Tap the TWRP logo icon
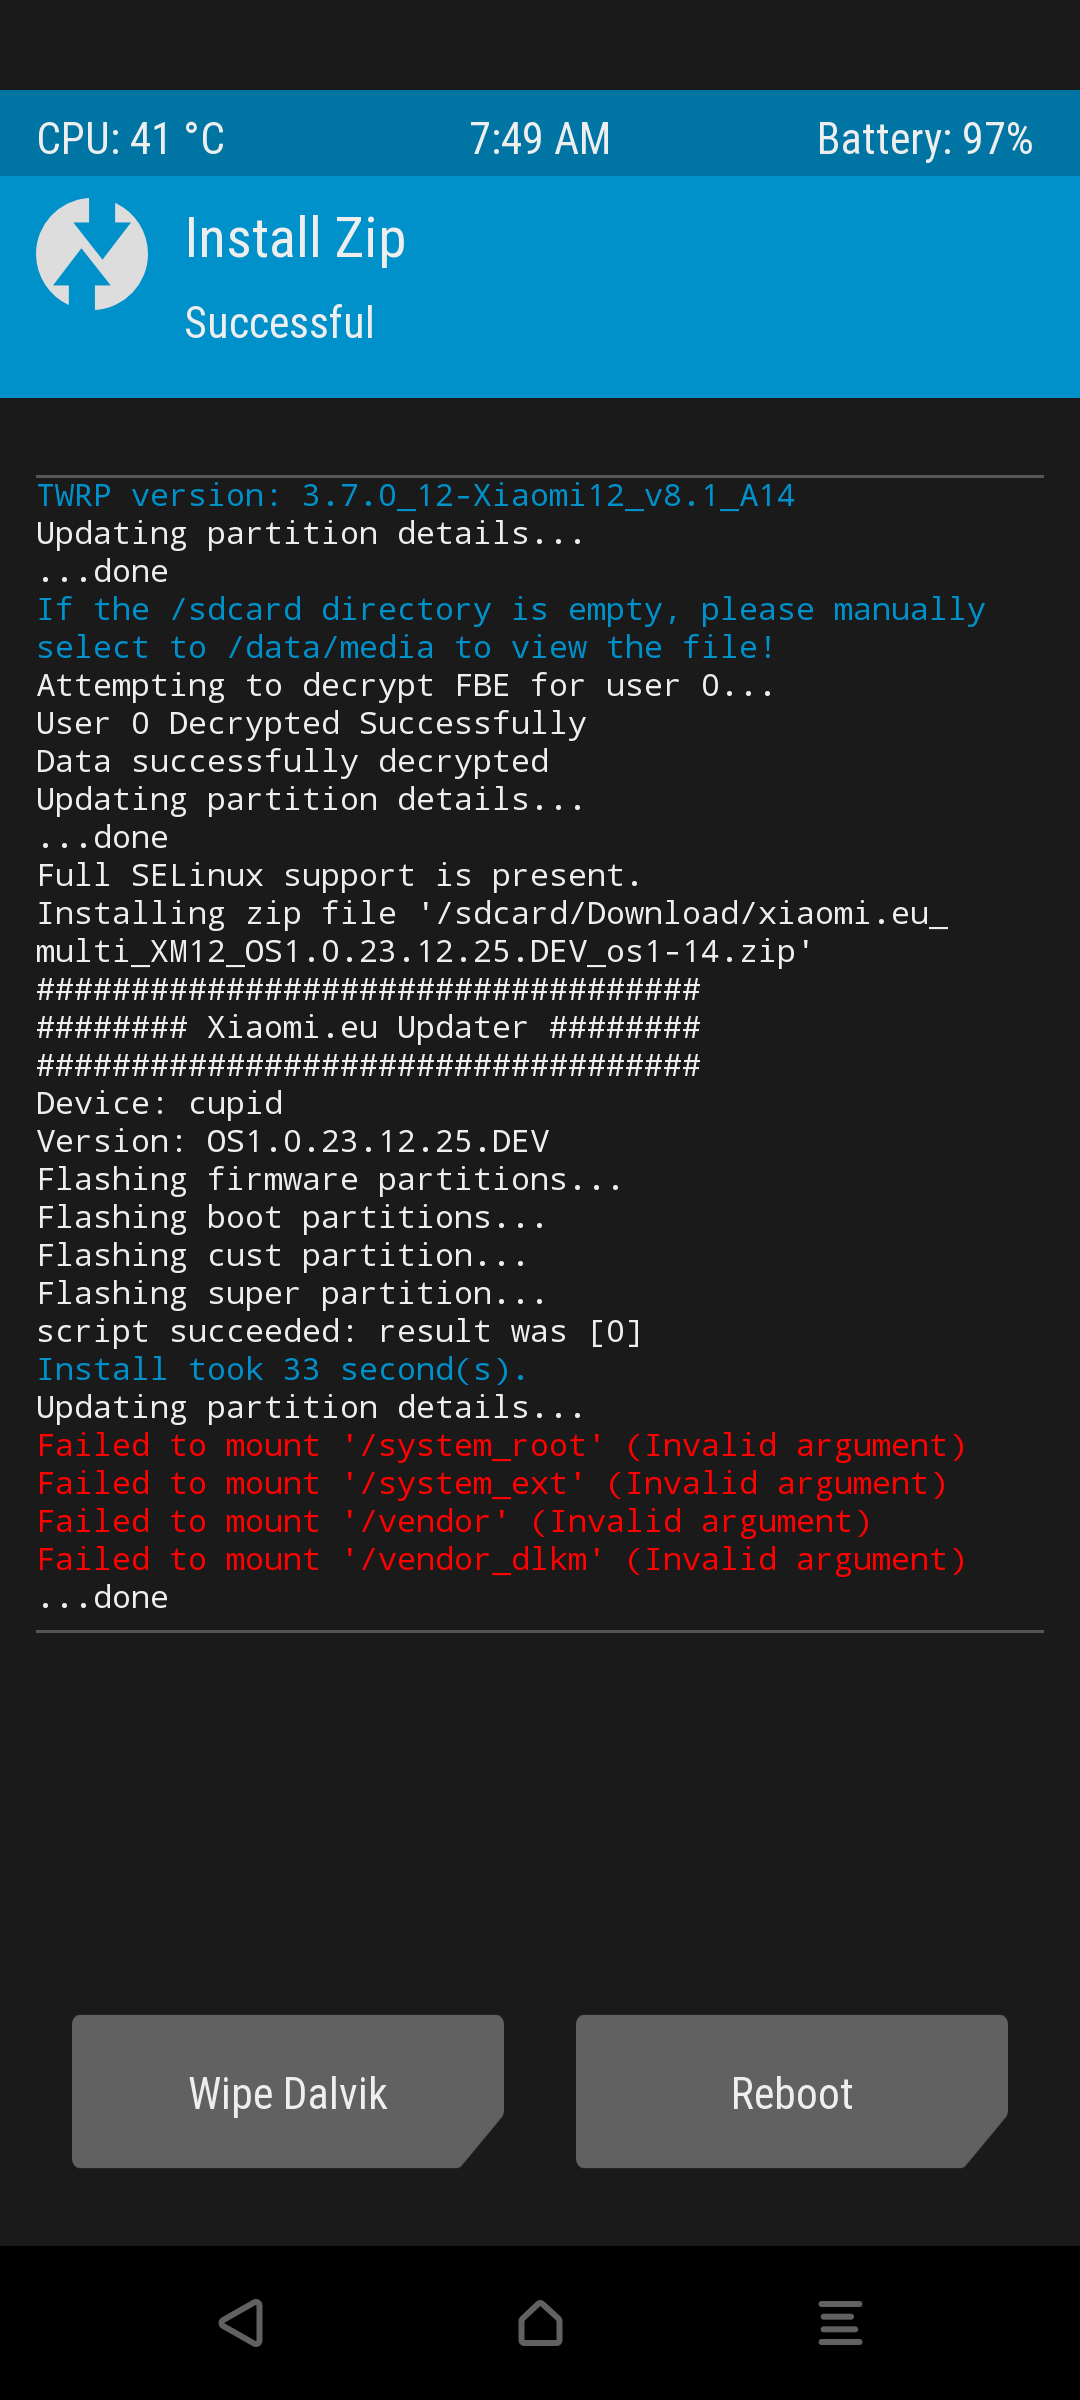Image resolution: width=1080 pixels, height=2400 pixels. (92, 254)
